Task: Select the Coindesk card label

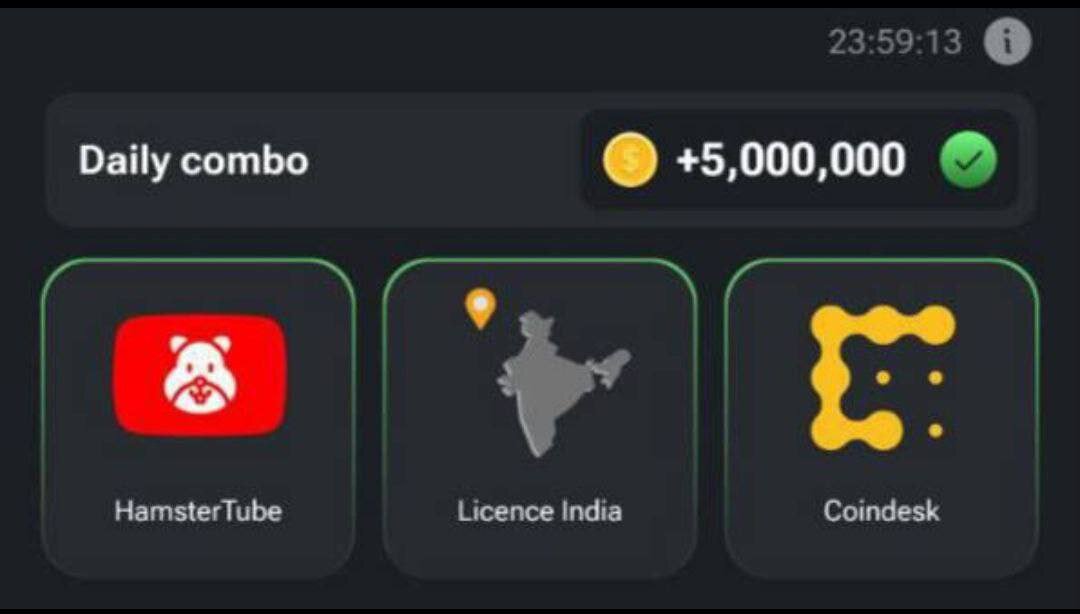Action: click(x=882, y=511)
